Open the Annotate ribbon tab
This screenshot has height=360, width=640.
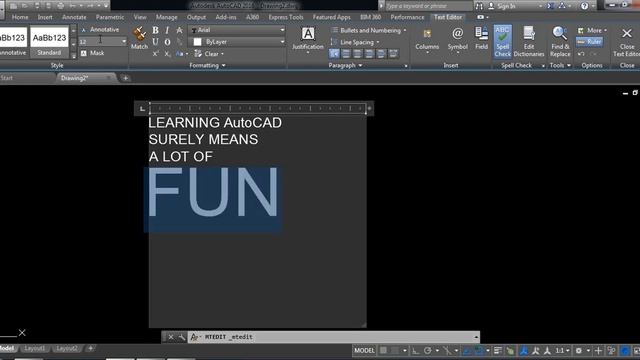tap(74, 17)
